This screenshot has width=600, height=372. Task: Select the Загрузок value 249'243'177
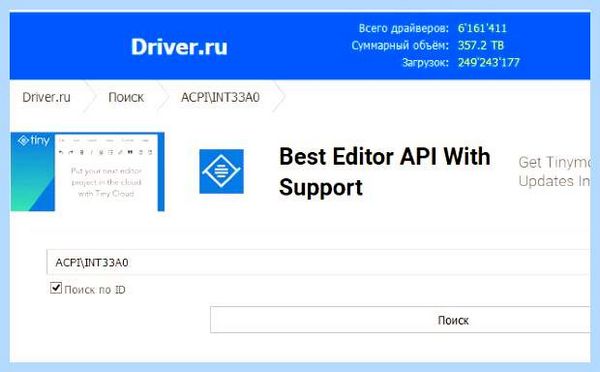coord(489,62)
